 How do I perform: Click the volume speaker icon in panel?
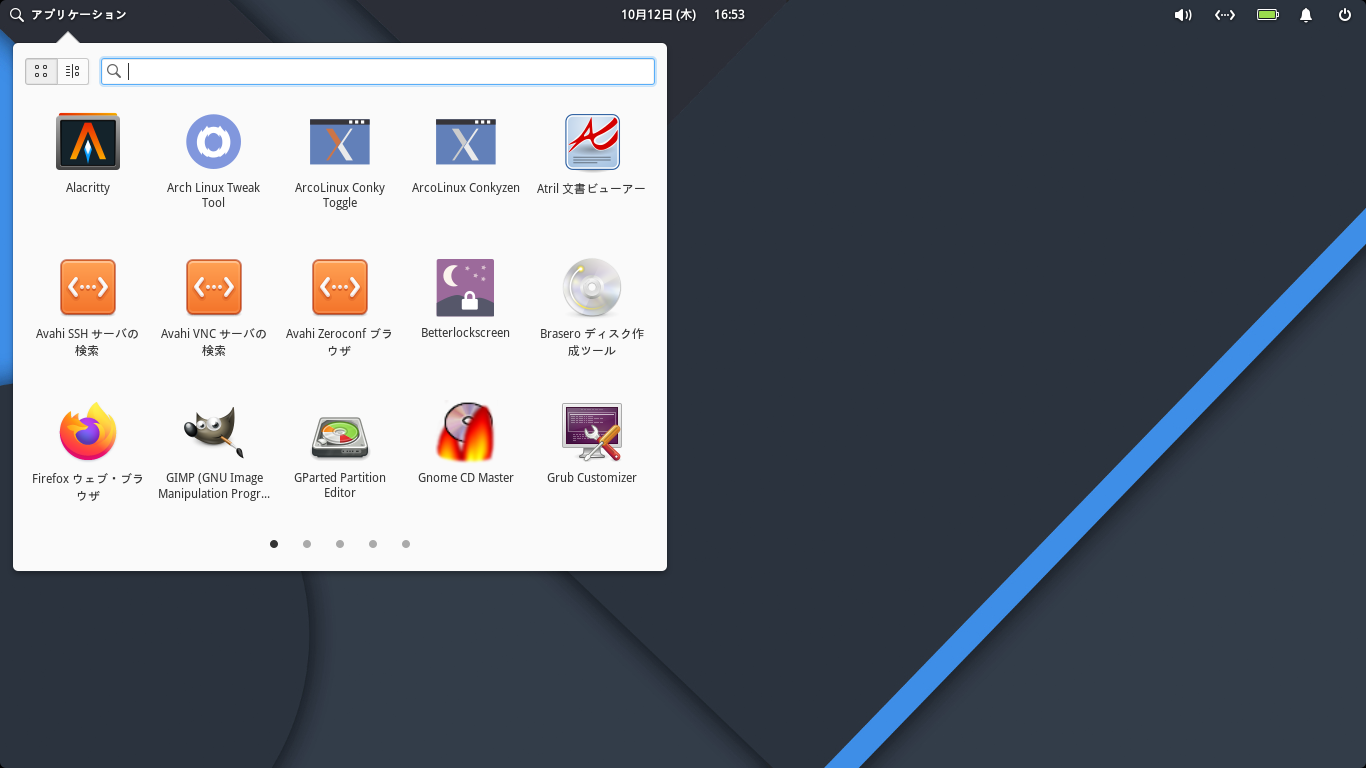pyautogui.click(x=1183, y=15)
